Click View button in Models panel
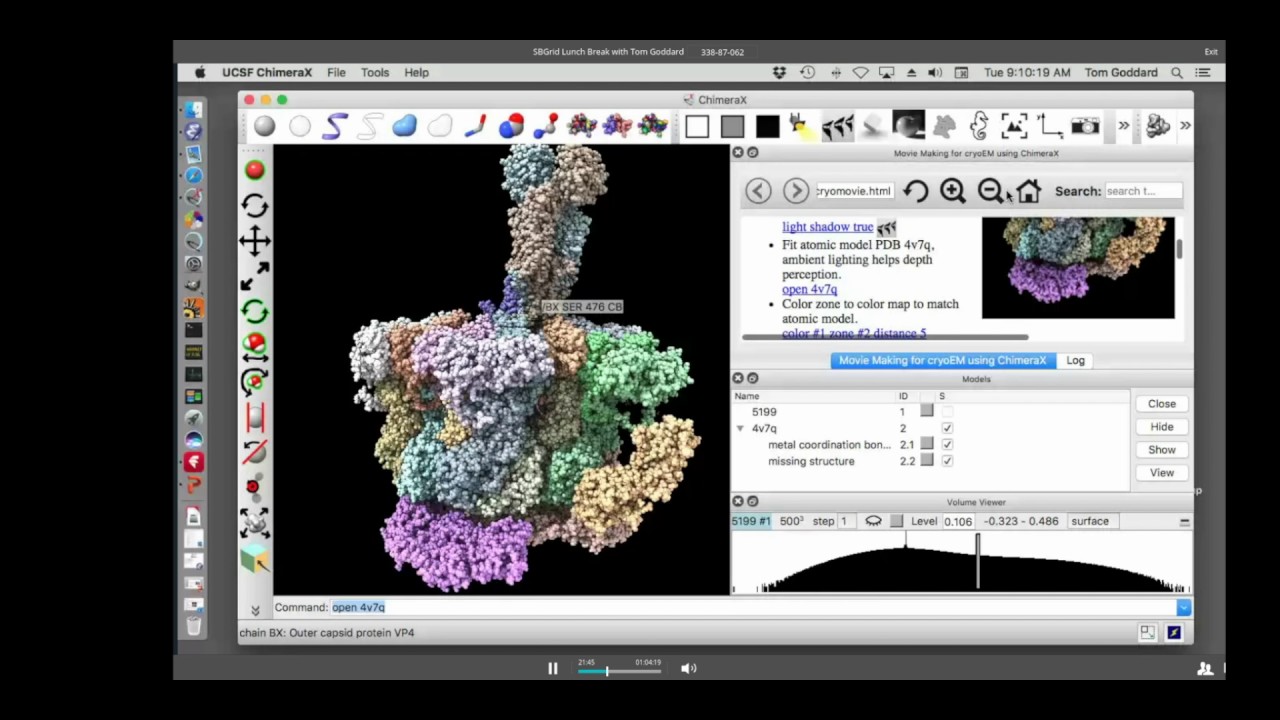Viewport: 1280px width, 720px height. pyautogui.click(x=1162, y=473)
